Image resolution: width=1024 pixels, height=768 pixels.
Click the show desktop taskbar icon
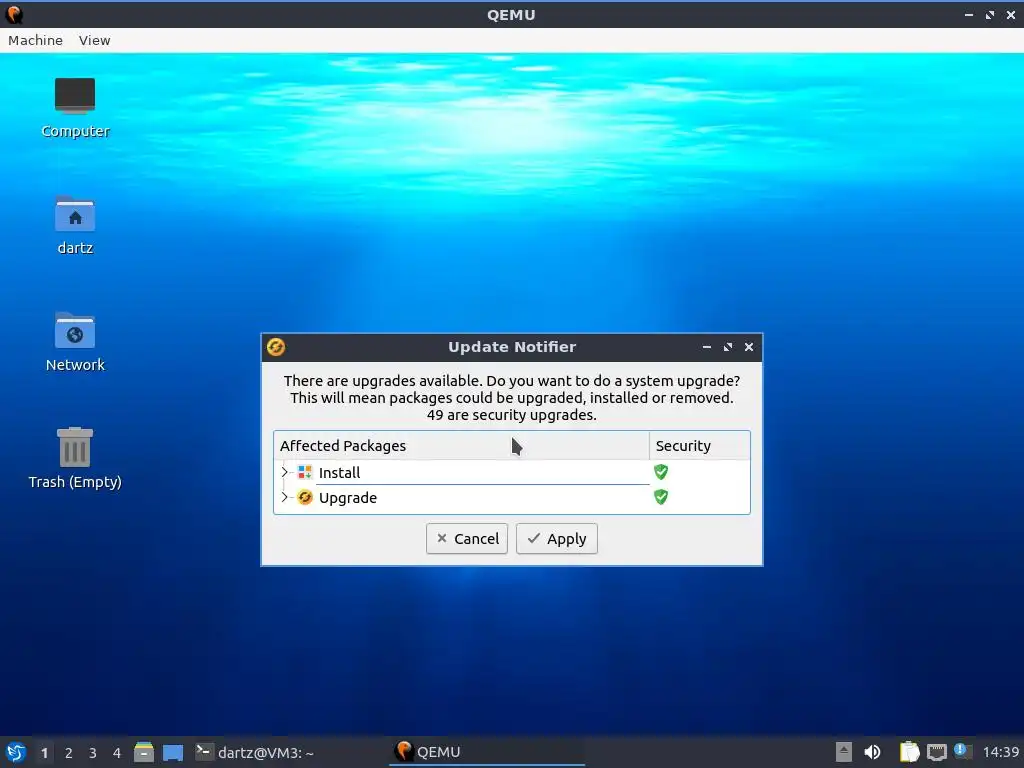pyautogui.click(x=173, y=752)
